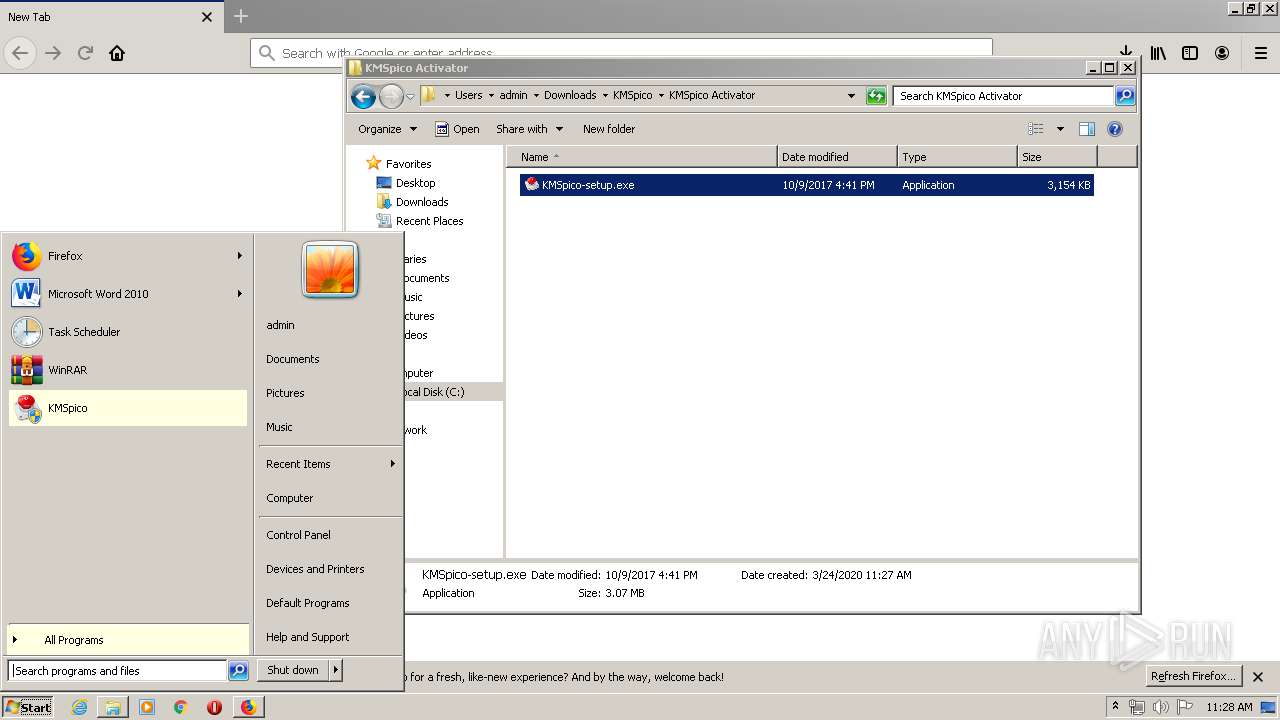This screenshot has width=1280, height=720.
Task: Click the Windows Media Player taskbar icon
Action: 147,707
